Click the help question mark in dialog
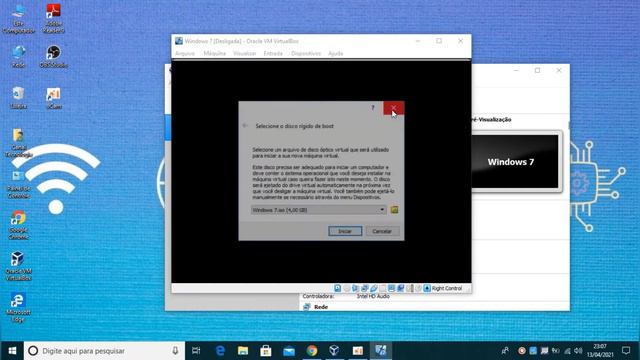This screenshot has height=360, width=640. [x=373, y=108]
